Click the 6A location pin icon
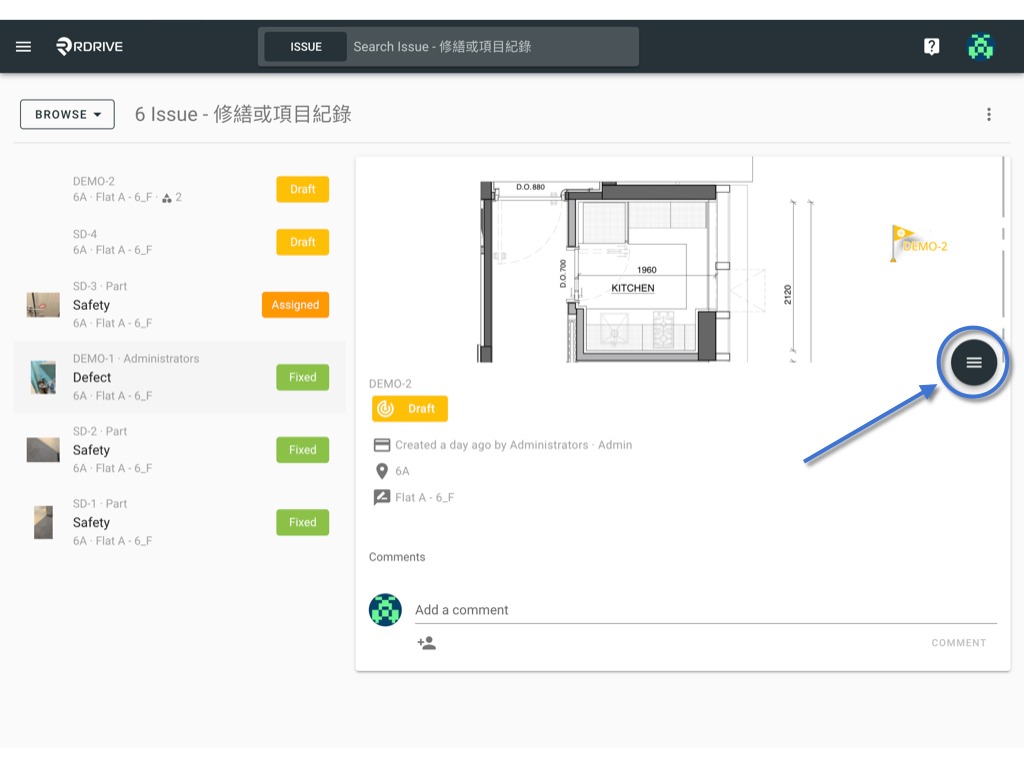Viewport: 1024px width, 768px height. click(x=382, y=471)
